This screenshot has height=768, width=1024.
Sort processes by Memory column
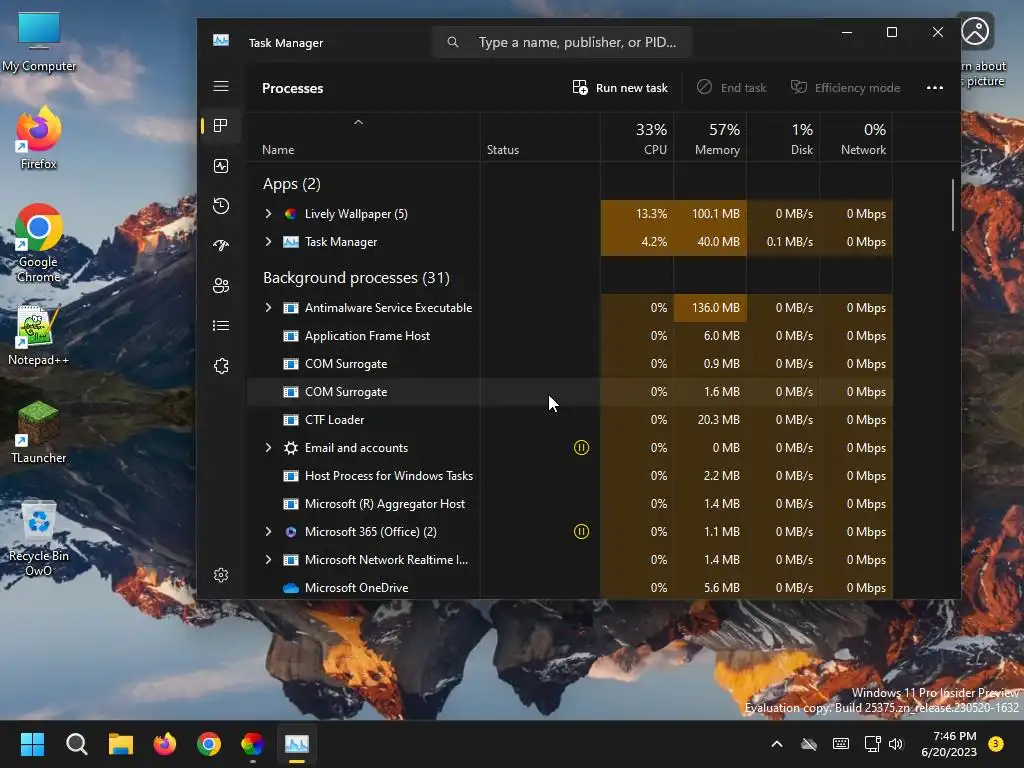tap(710, 138)
